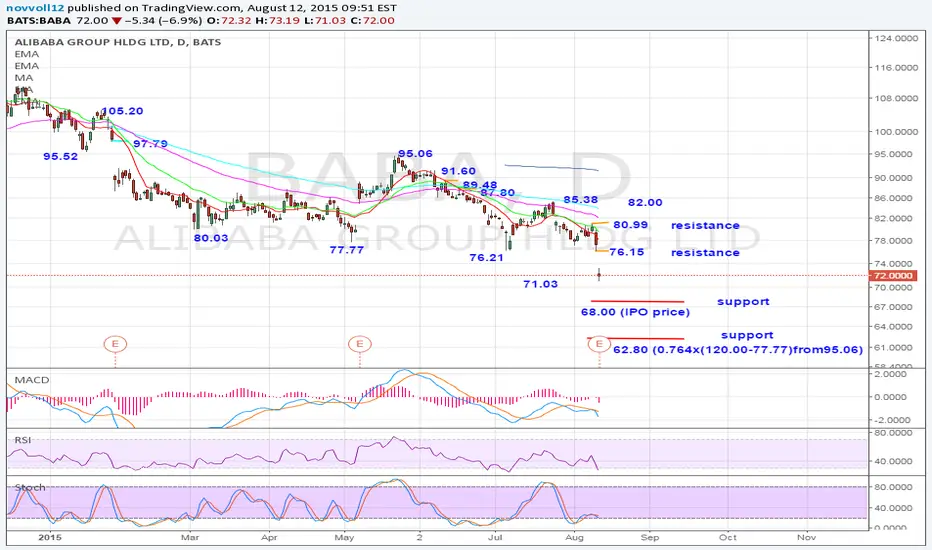The height and width of the screenshot is (550, 932).
Task: Click the 78.0000 price axis label
Action: coord(893,241)
